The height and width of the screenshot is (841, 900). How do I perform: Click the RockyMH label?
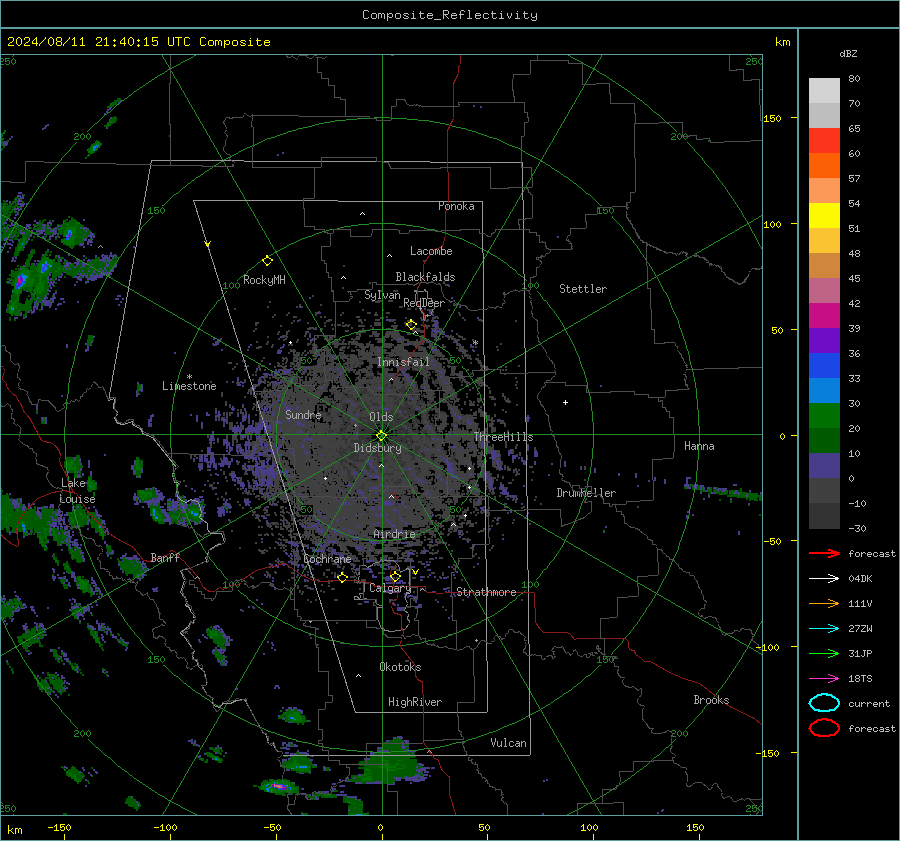[x=264, y=280]
